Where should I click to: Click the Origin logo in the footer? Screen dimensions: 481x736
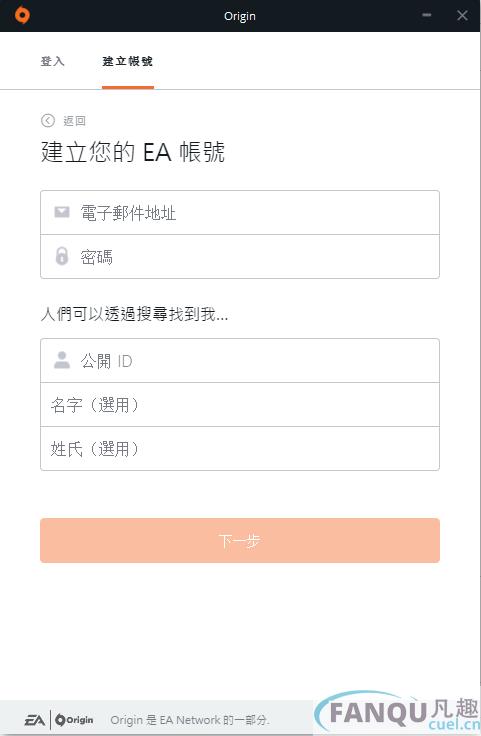(74, 720)
